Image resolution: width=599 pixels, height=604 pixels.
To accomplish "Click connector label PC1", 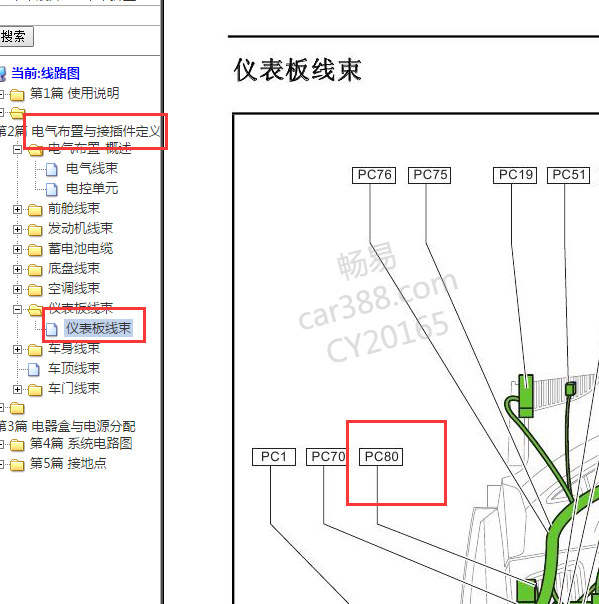I will [x=274, y=457].
